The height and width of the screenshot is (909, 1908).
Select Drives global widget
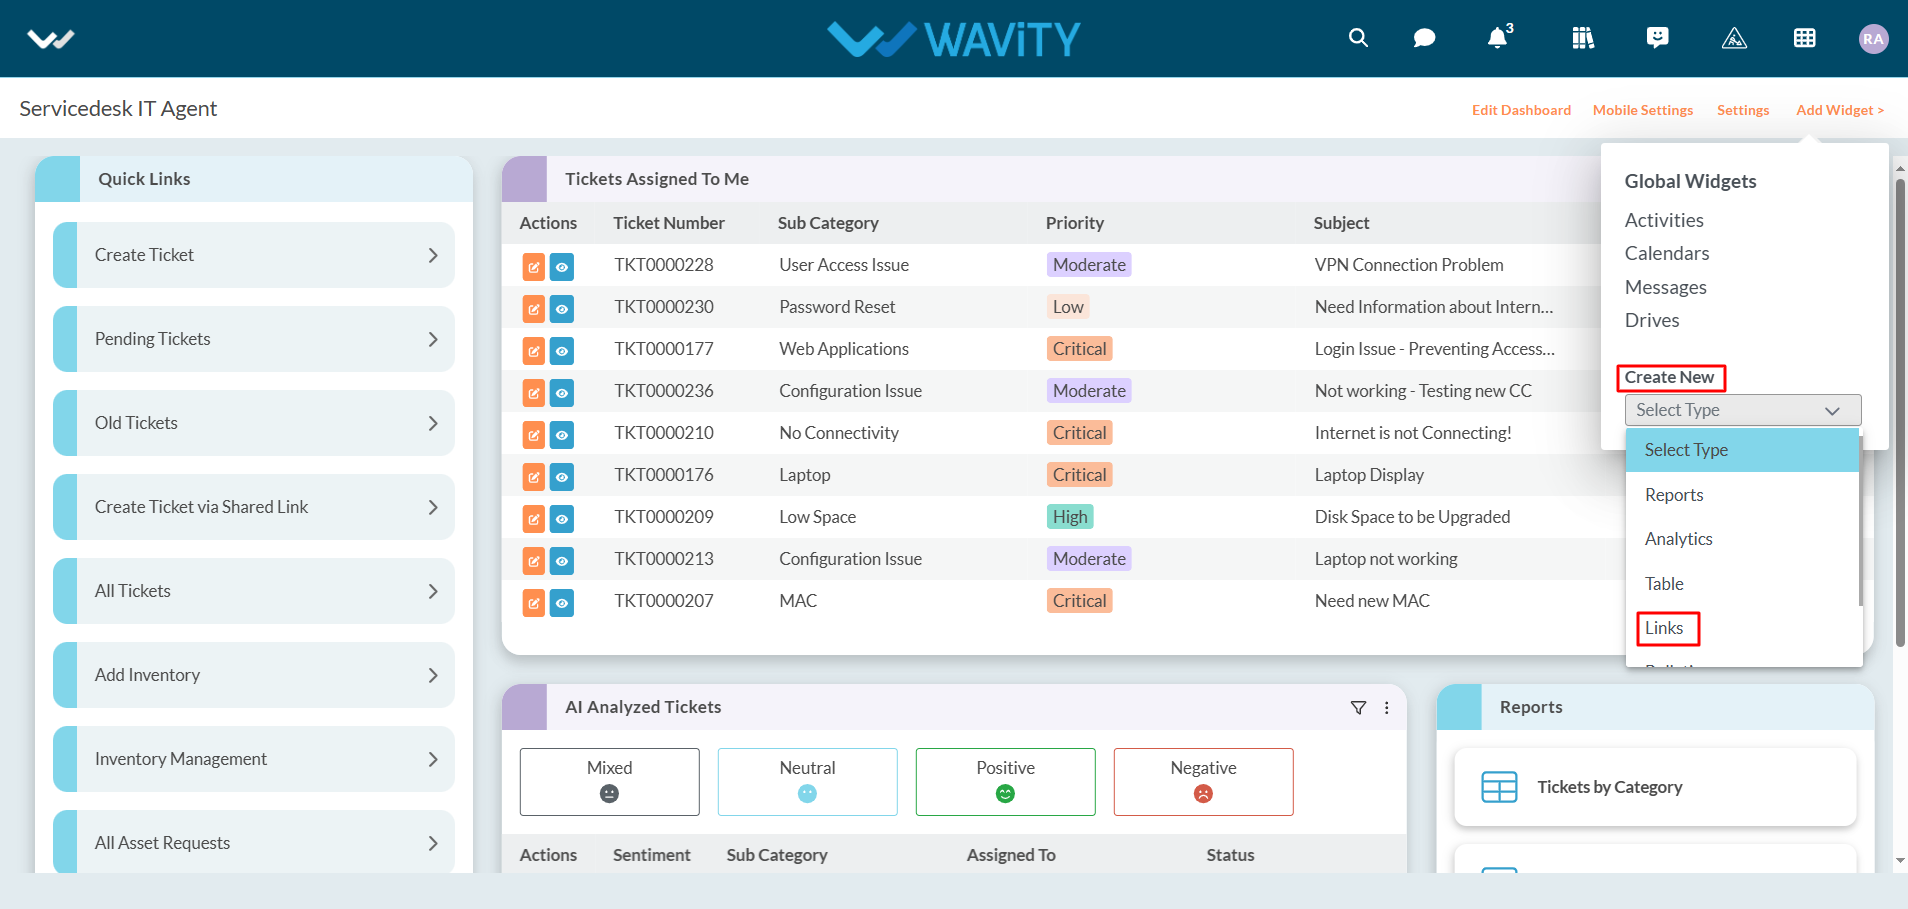pyautogui.click(x=1652, y=320)
